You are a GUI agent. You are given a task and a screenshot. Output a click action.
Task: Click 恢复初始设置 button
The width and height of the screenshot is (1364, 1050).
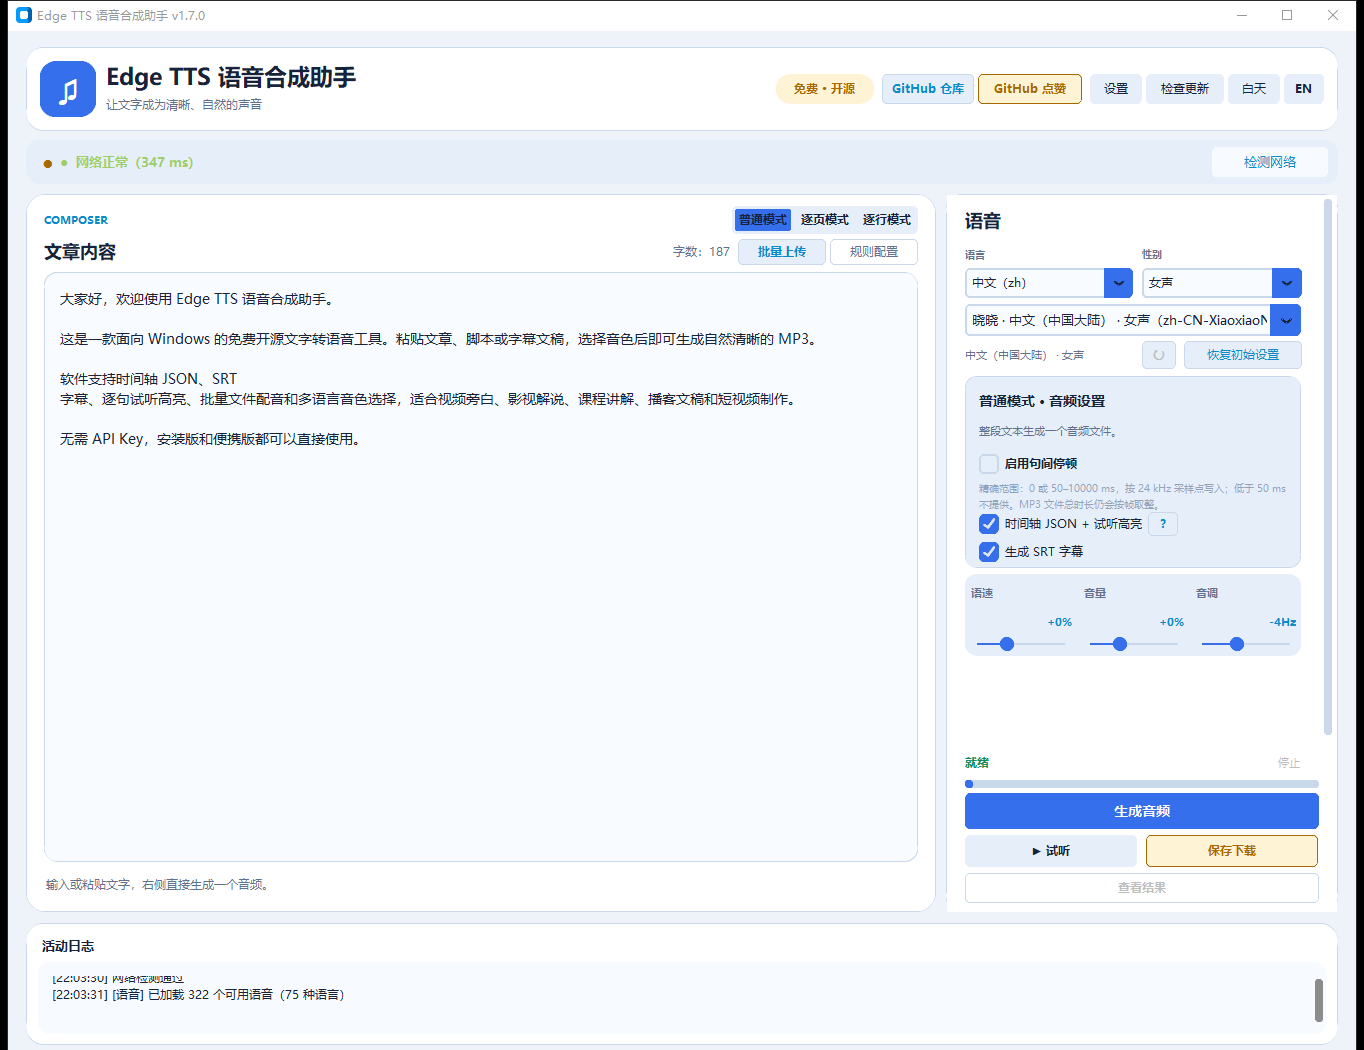click(1243, 355)
